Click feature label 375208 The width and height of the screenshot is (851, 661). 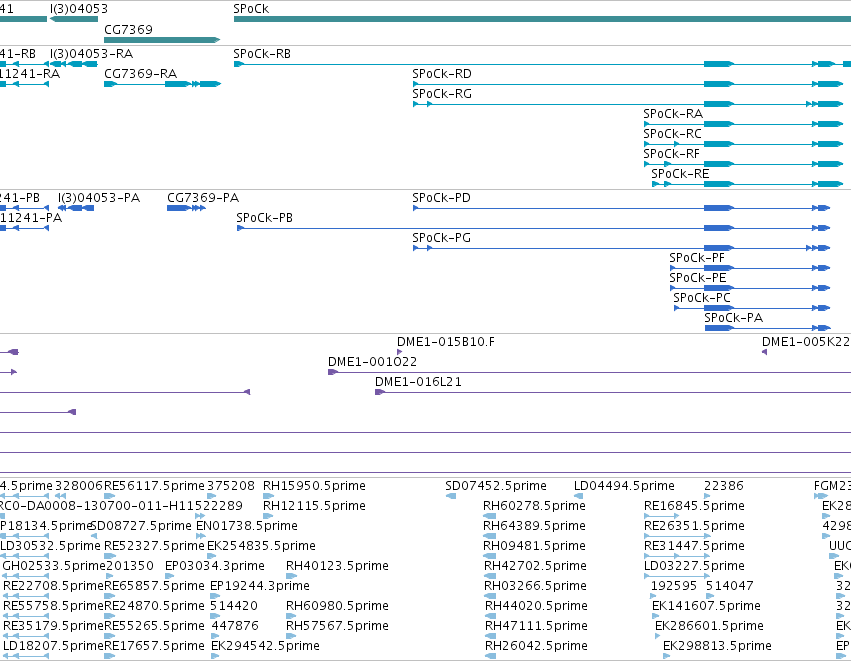(231, 486)
